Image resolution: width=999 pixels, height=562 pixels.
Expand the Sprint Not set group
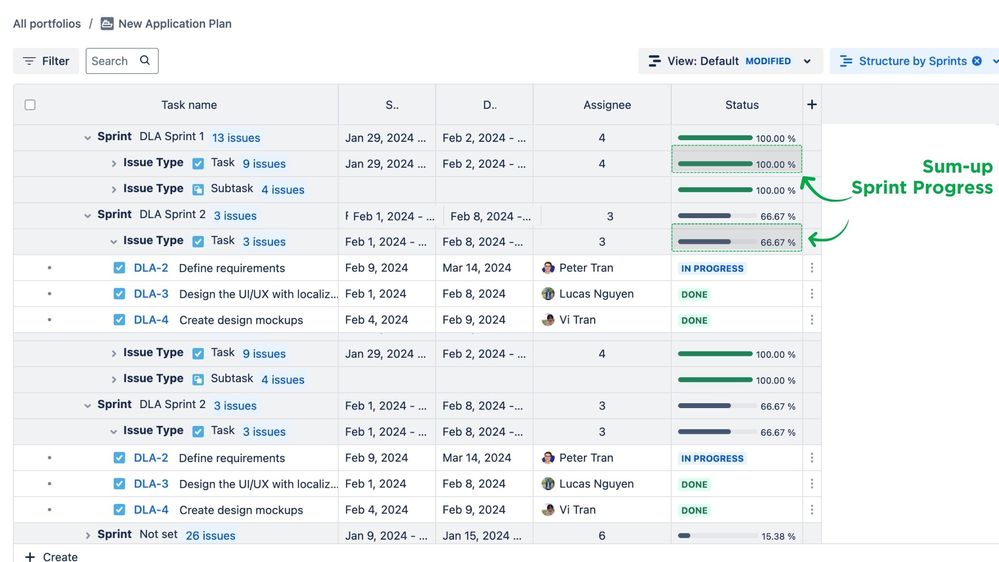pyautogui.click(x=87, y=536)
